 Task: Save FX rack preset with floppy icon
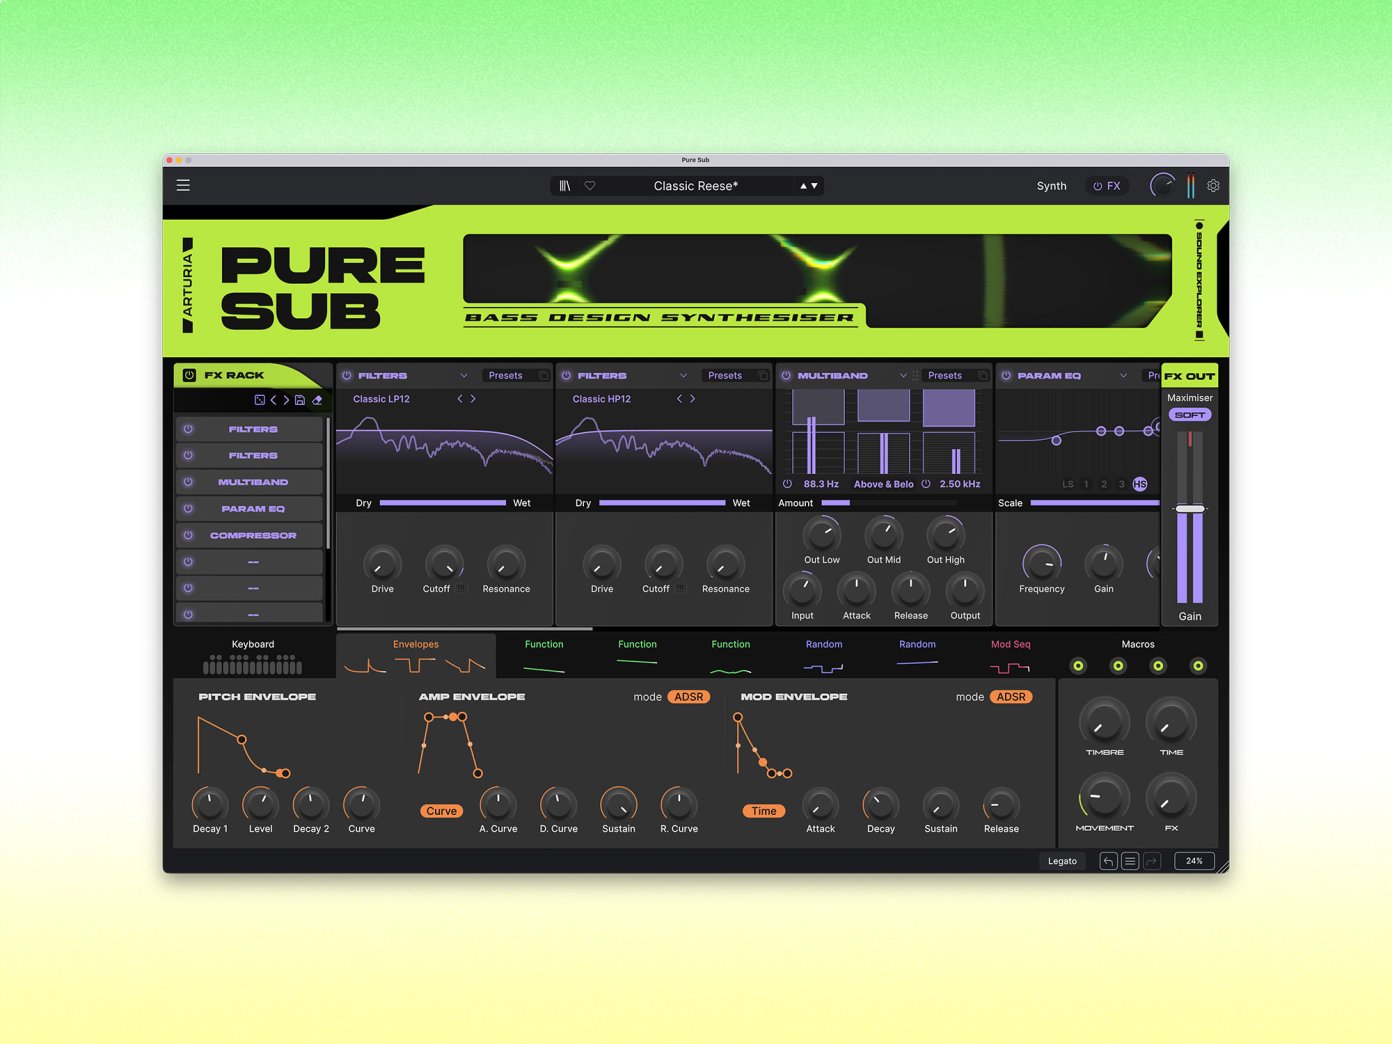point(300,400)
